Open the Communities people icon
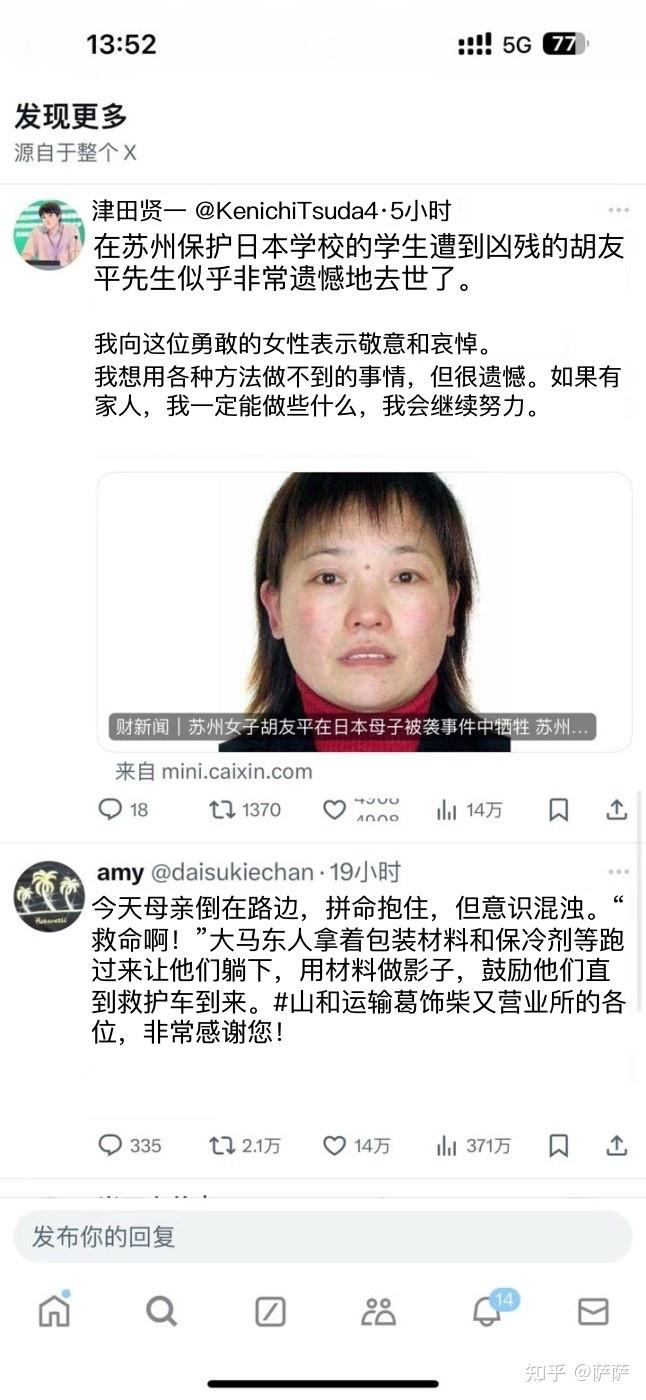Viewport: 646px width, 1400px height. (x=378, y=1311)
